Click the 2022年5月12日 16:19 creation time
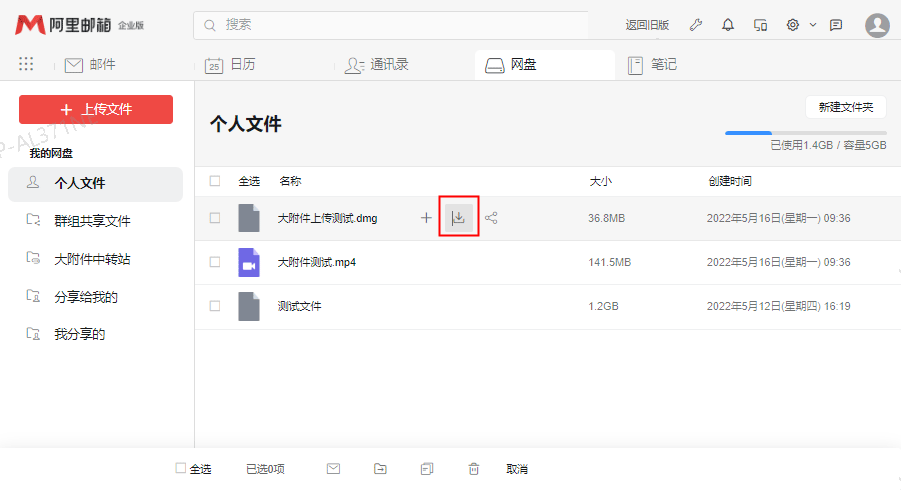This screenshot has height=490, width=901. pos(779,306)
